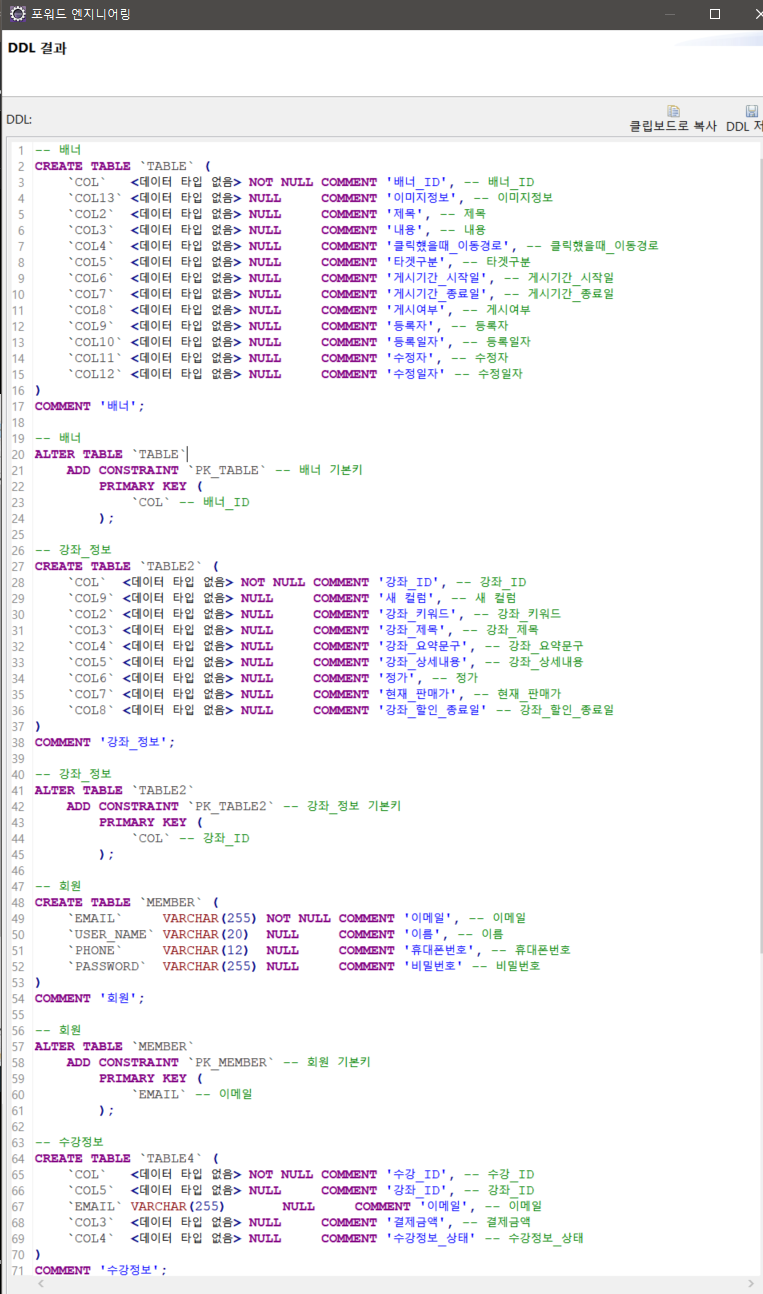This screenshot has width=763, height=1294.
Task: Click `COL13` column name on line 4
Action: (x=94, y=198)
